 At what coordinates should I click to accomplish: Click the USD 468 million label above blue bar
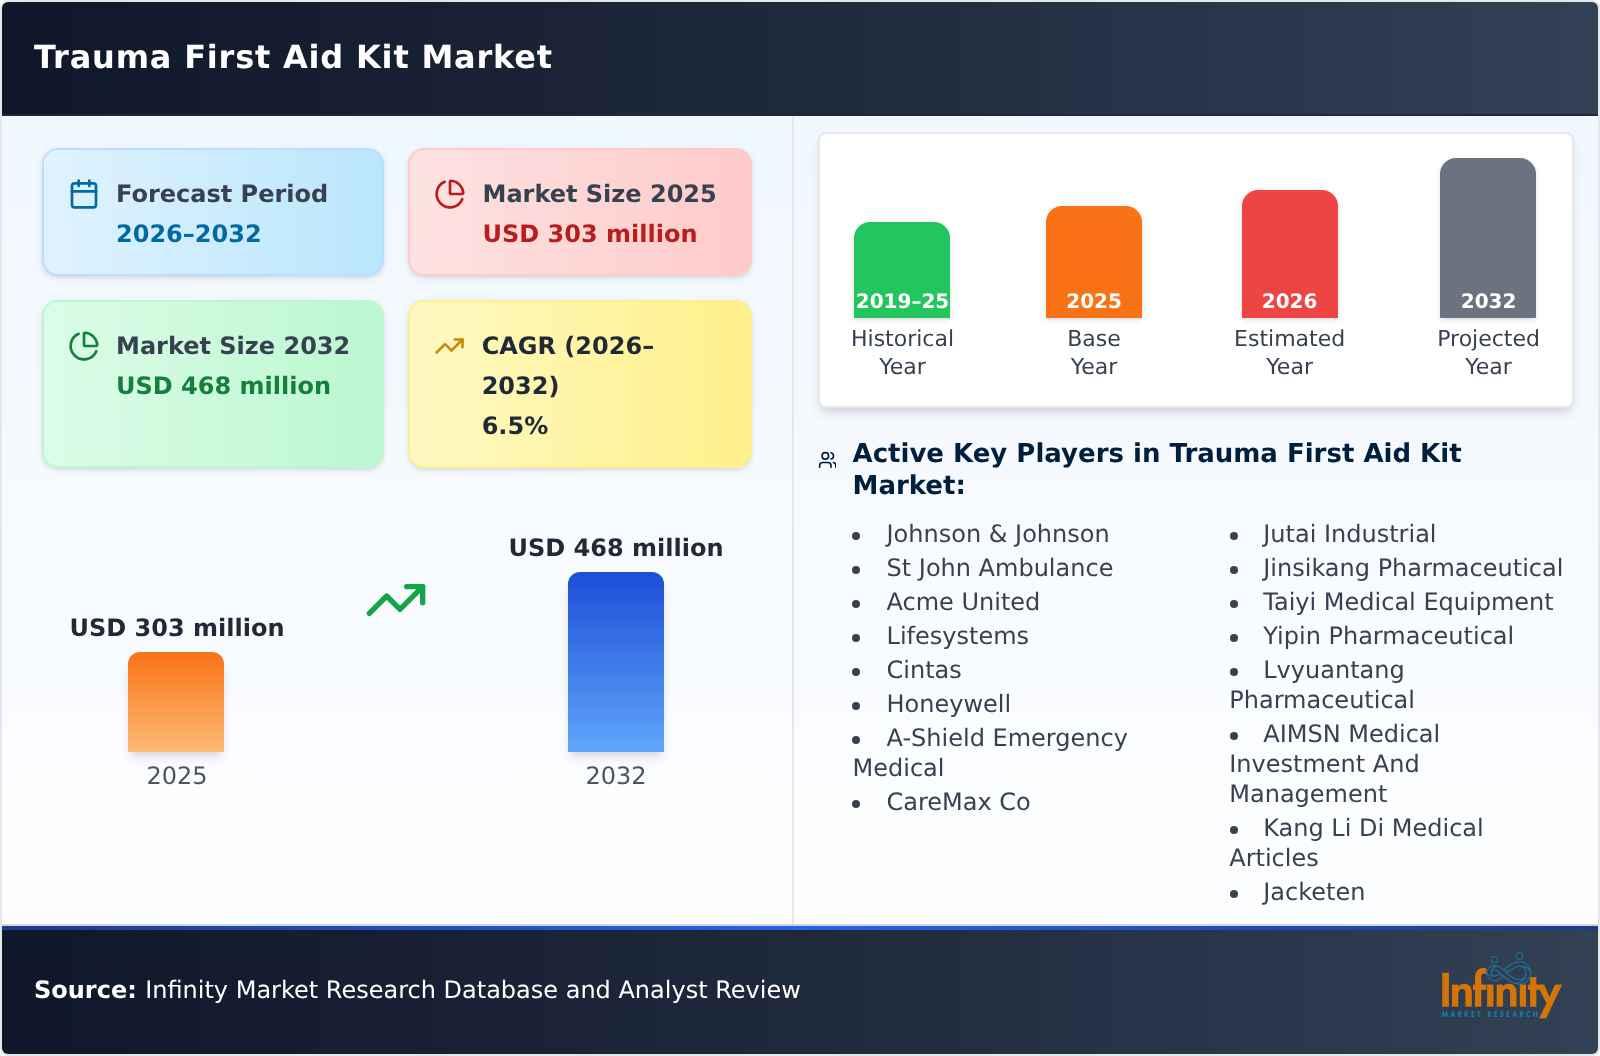pyautogui.click(x=616, y=548)
